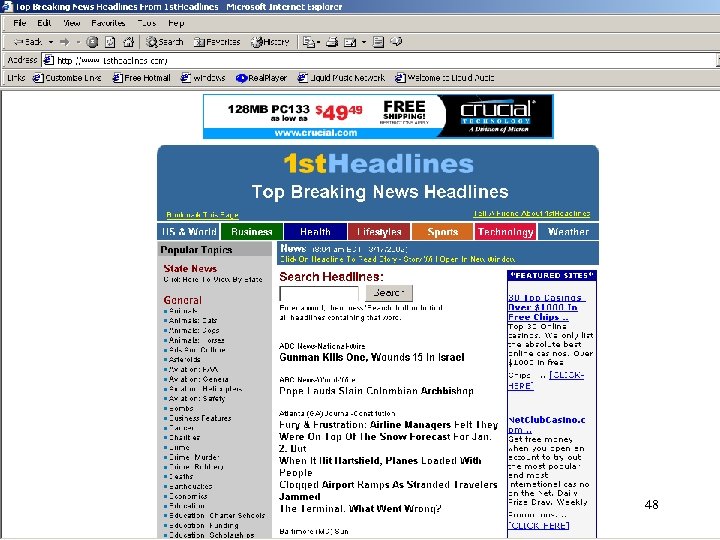The width and height of the screenshot is (720, 540).
Task: Open the Favorites menu
Action: coord(108,23)
